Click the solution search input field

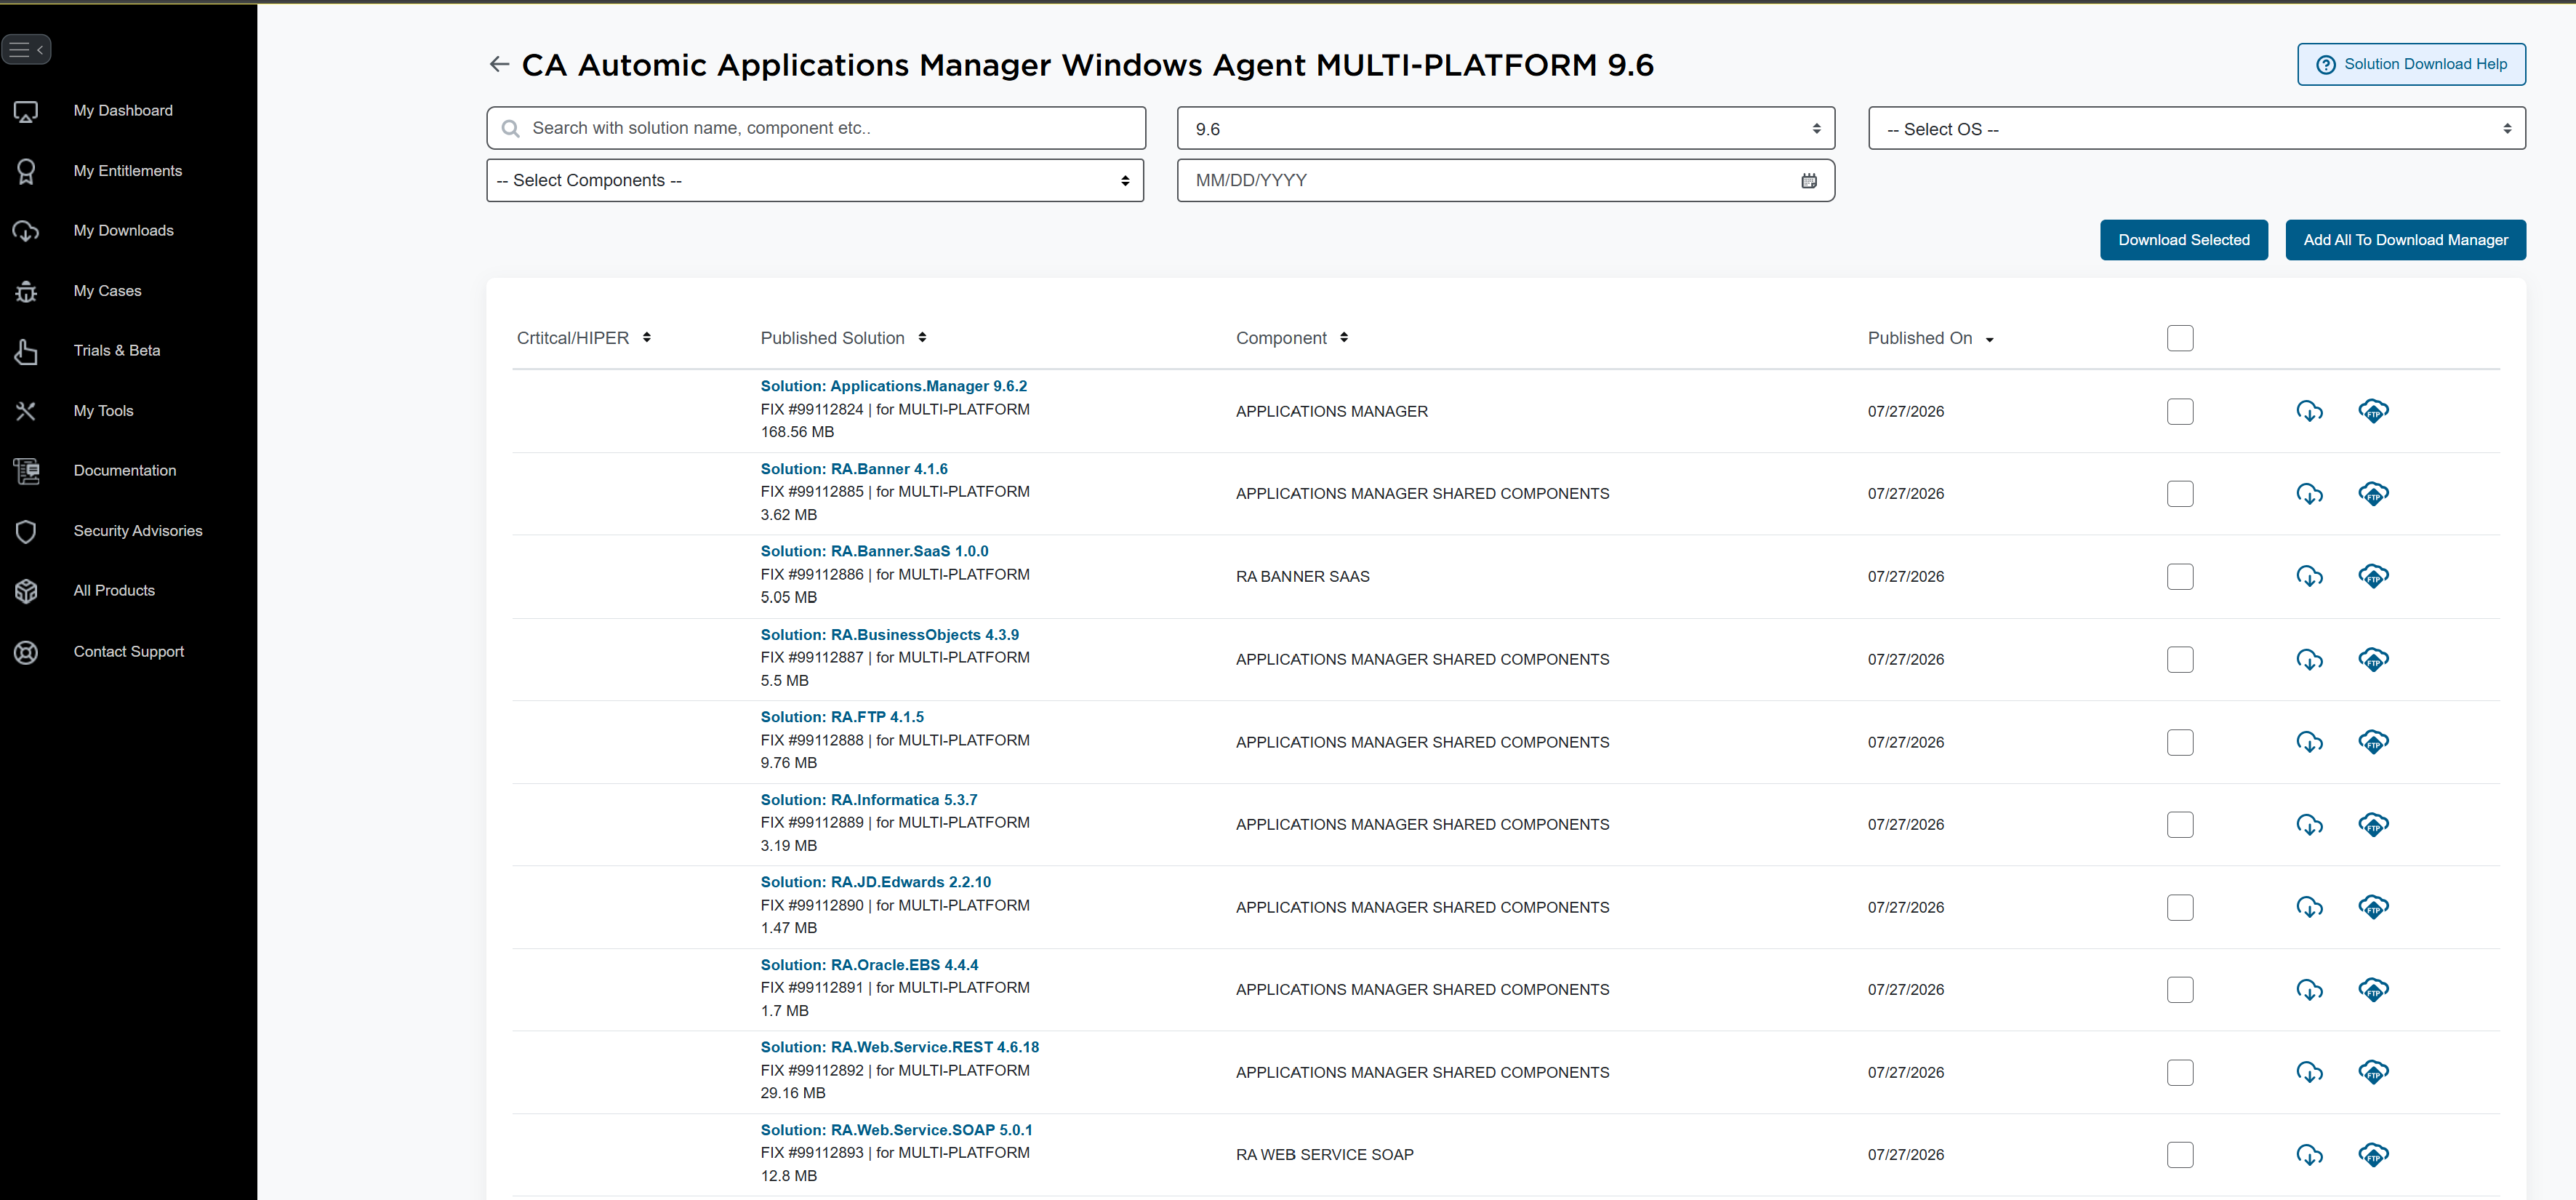(815, 128)
